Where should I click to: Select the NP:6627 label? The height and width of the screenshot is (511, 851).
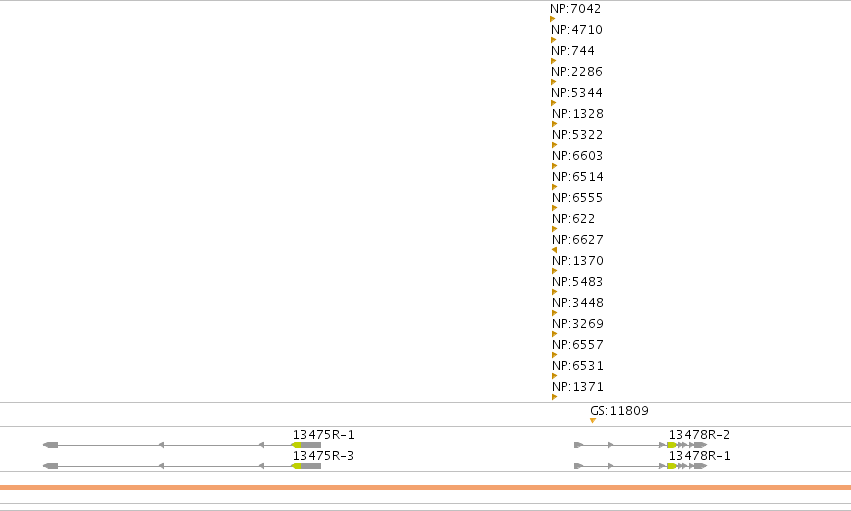click(x=578, y=240)
